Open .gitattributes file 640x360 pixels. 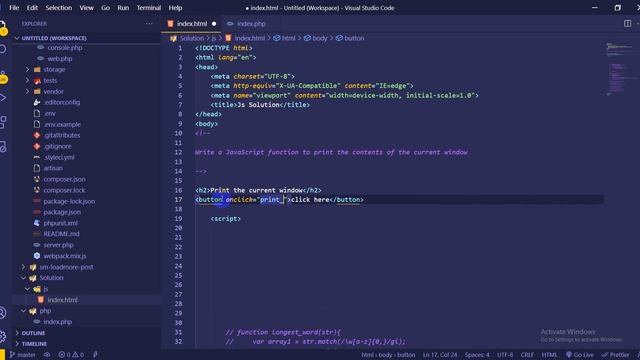[x=62, y=135]
